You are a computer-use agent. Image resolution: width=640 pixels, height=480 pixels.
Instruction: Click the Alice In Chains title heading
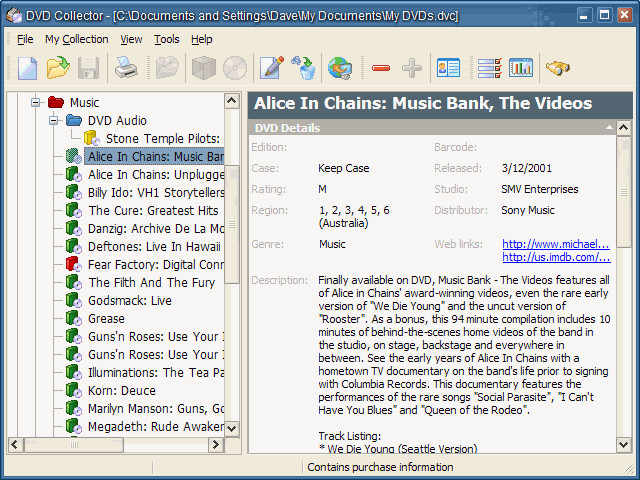pyautogui.click(x=423, y=103)
